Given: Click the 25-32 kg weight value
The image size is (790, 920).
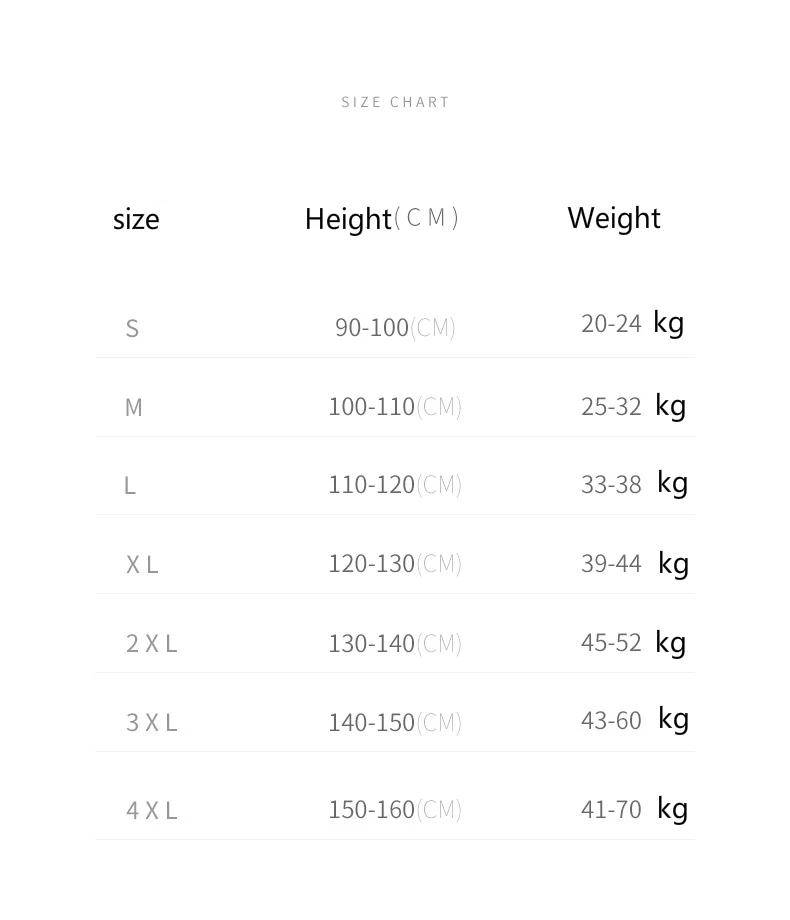Looking at the screenshot, I should [x=633, y=406].
